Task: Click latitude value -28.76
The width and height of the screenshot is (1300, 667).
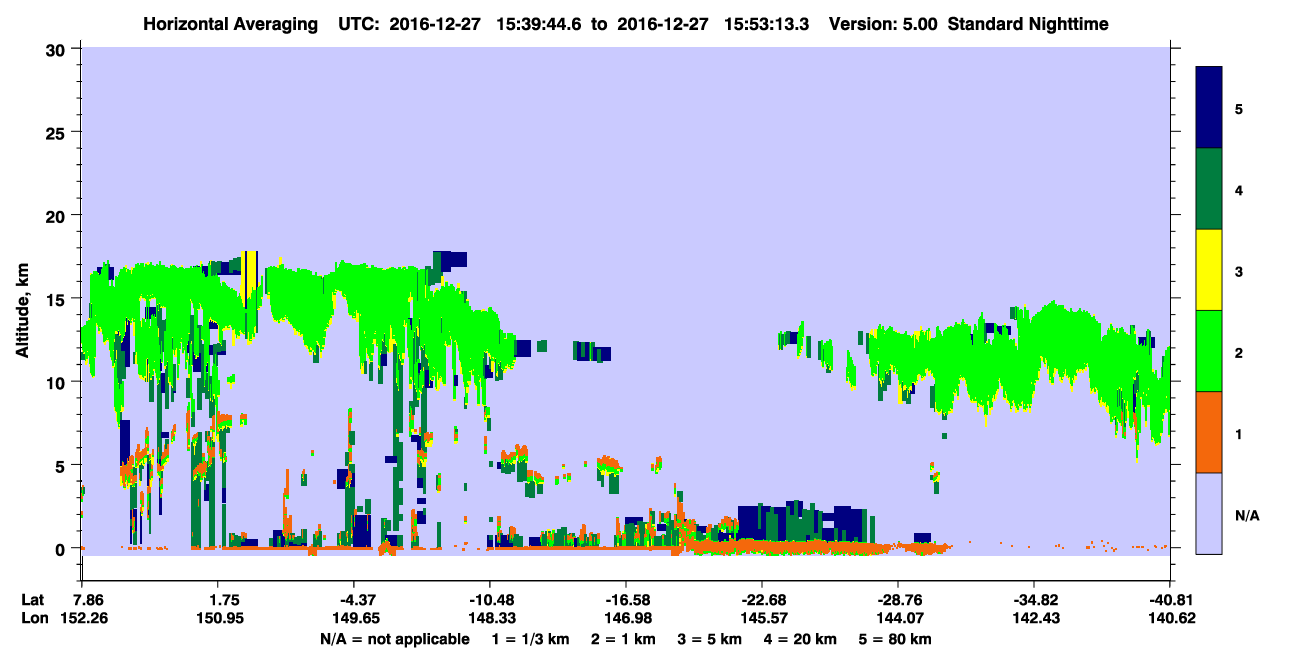Action: click(898, 601)
